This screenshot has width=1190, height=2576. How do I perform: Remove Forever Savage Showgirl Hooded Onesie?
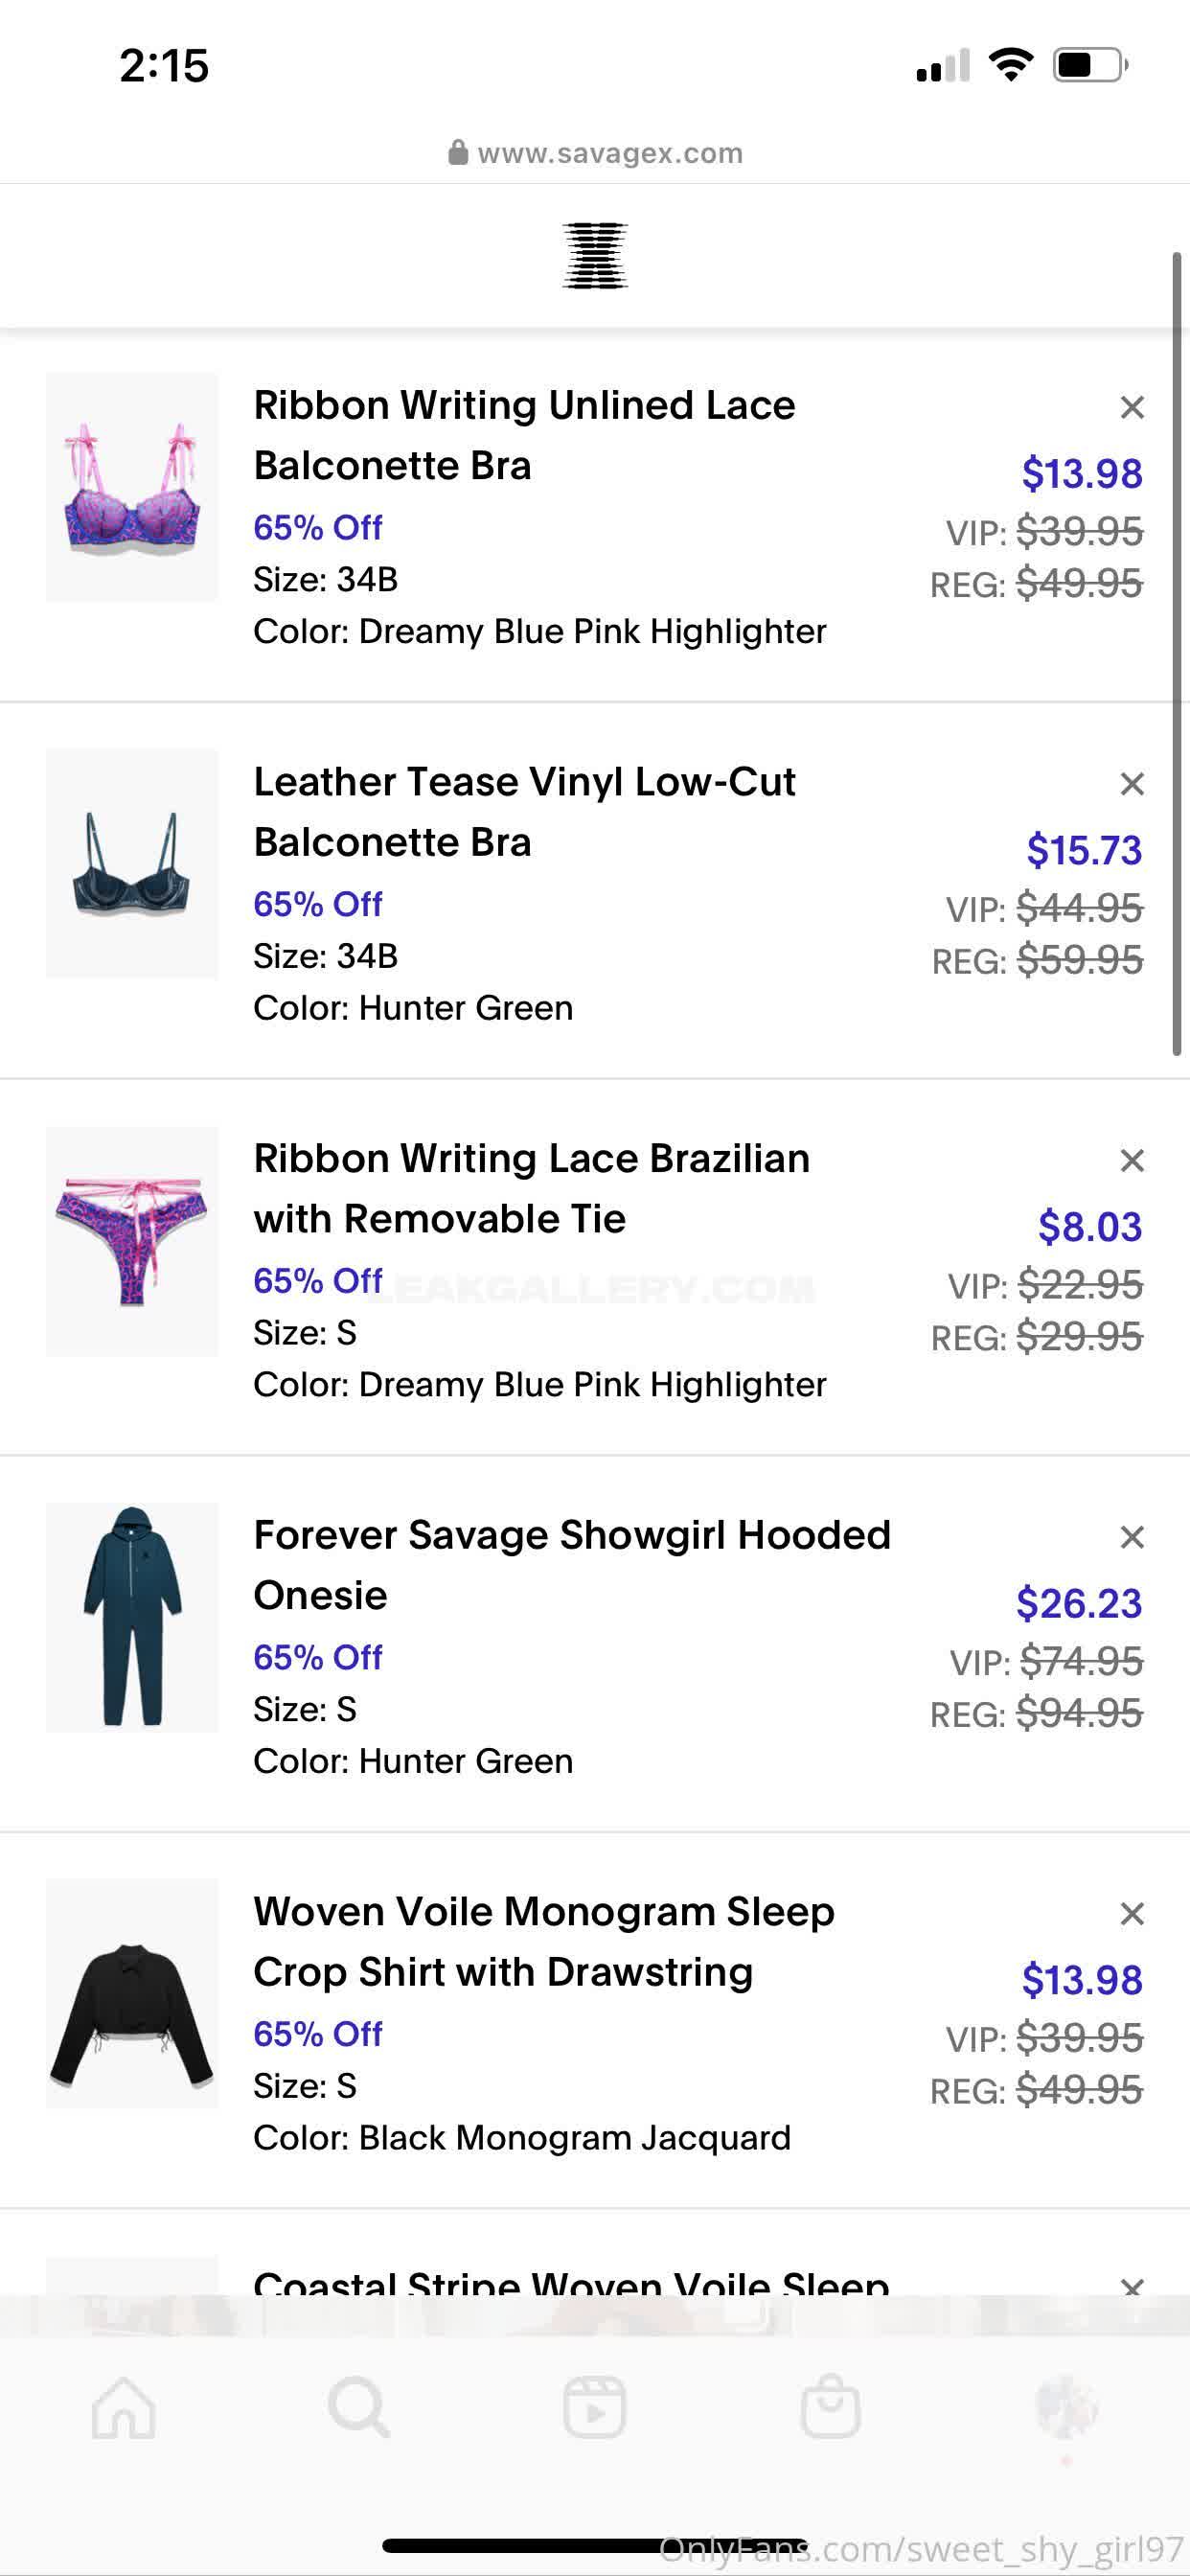click(1131, 1537)
